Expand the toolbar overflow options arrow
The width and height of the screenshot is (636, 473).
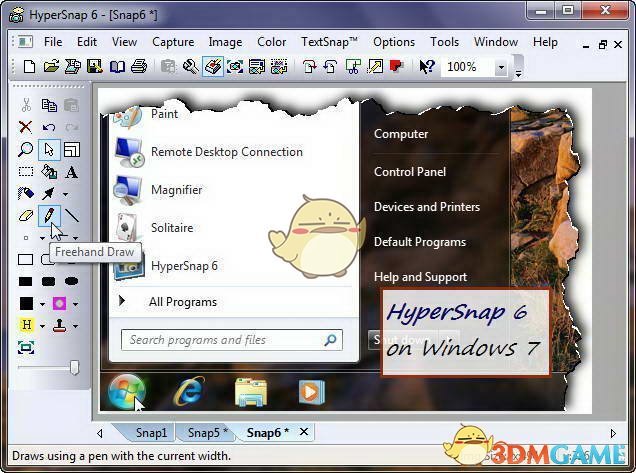point(518,73)
